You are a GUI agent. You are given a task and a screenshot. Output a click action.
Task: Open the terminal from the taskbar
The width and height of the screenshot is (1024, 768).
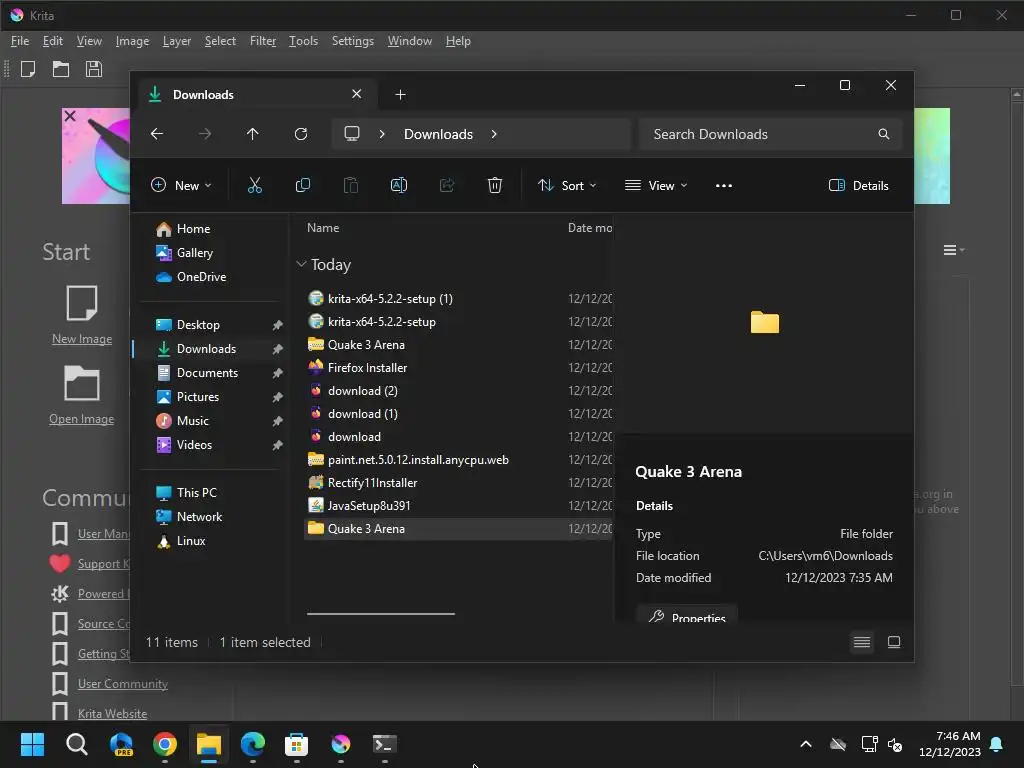(x=384, y=744)
